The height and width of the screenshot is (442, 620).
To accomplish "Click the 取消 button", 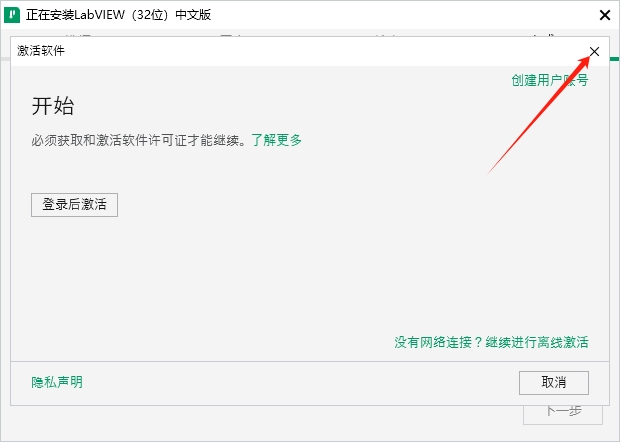I will (x=554, y=383).
